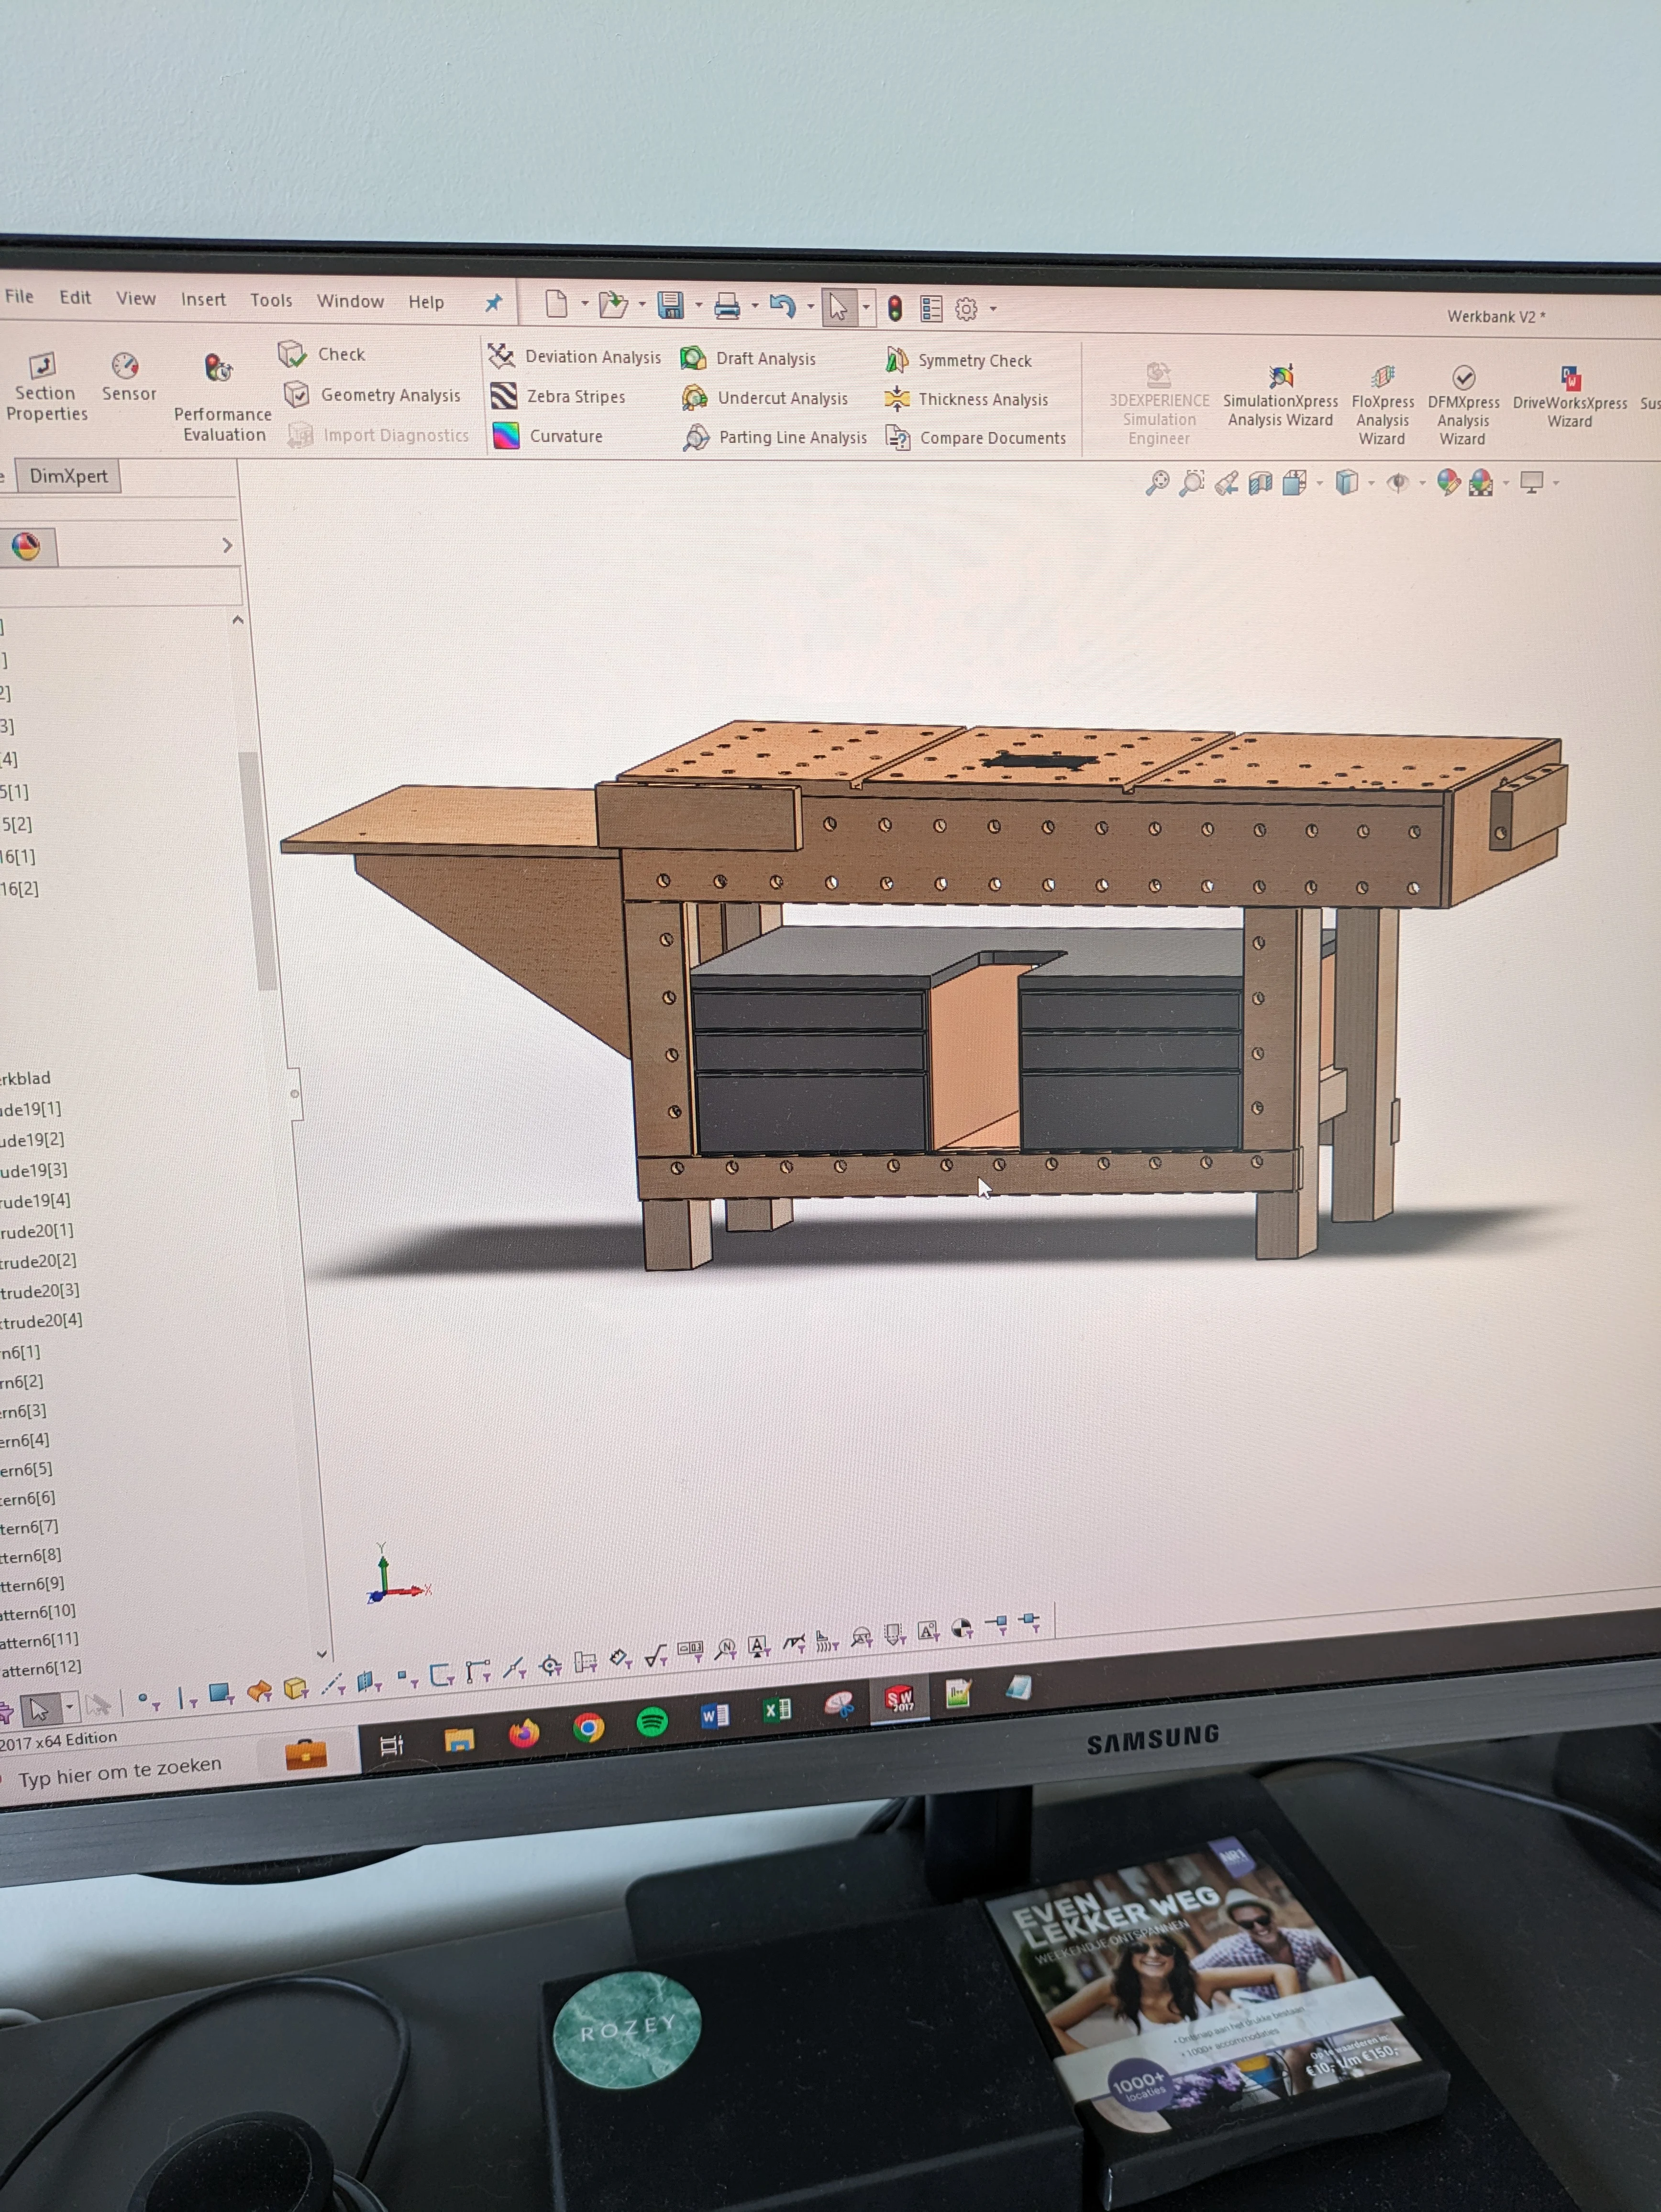Image resolution: width=1661 pixels, height=2212 pixels.
Task: Start Deviation Analysis
Action: coord(575,356)
